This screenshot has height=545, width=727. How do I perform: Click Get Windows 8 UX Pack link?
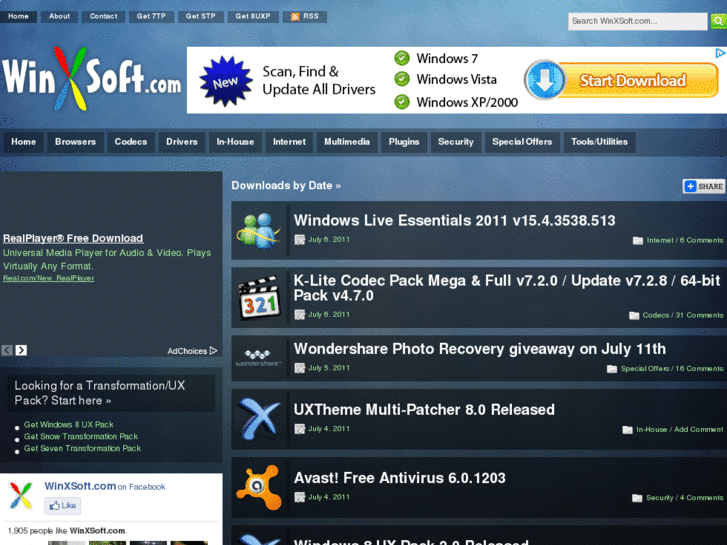point(69,424)
